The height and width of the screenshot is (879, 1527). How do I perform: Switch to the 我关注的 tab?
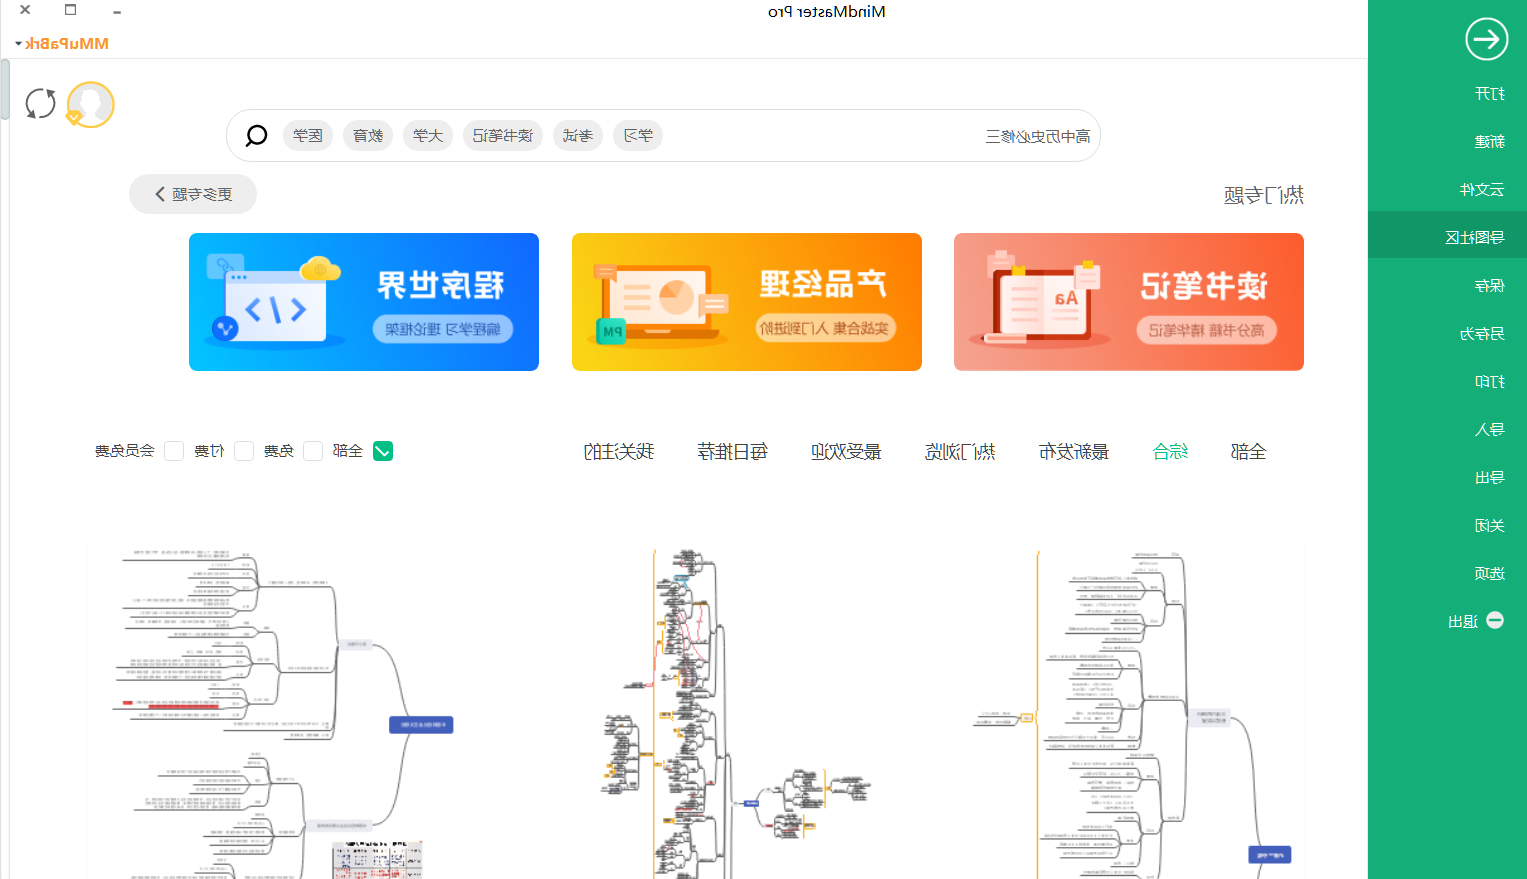pos(619,452)
